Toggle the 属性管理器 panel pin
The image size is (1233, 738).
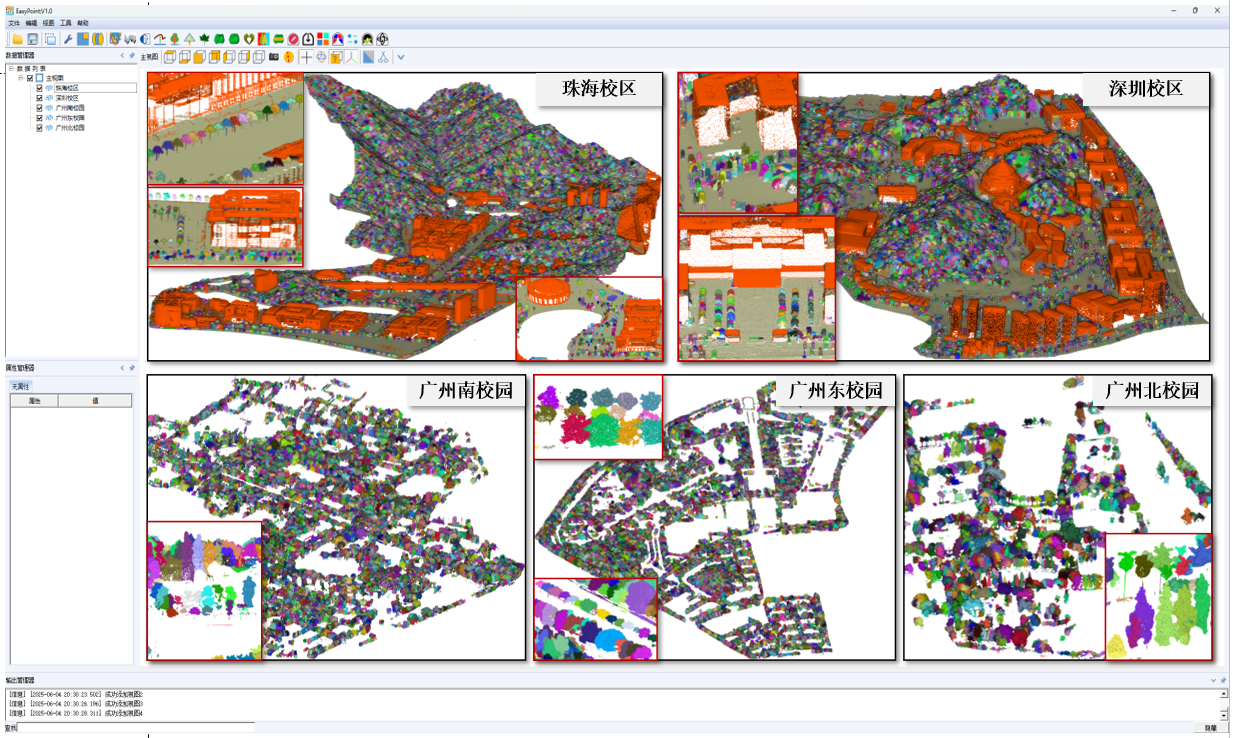(131, 368)
